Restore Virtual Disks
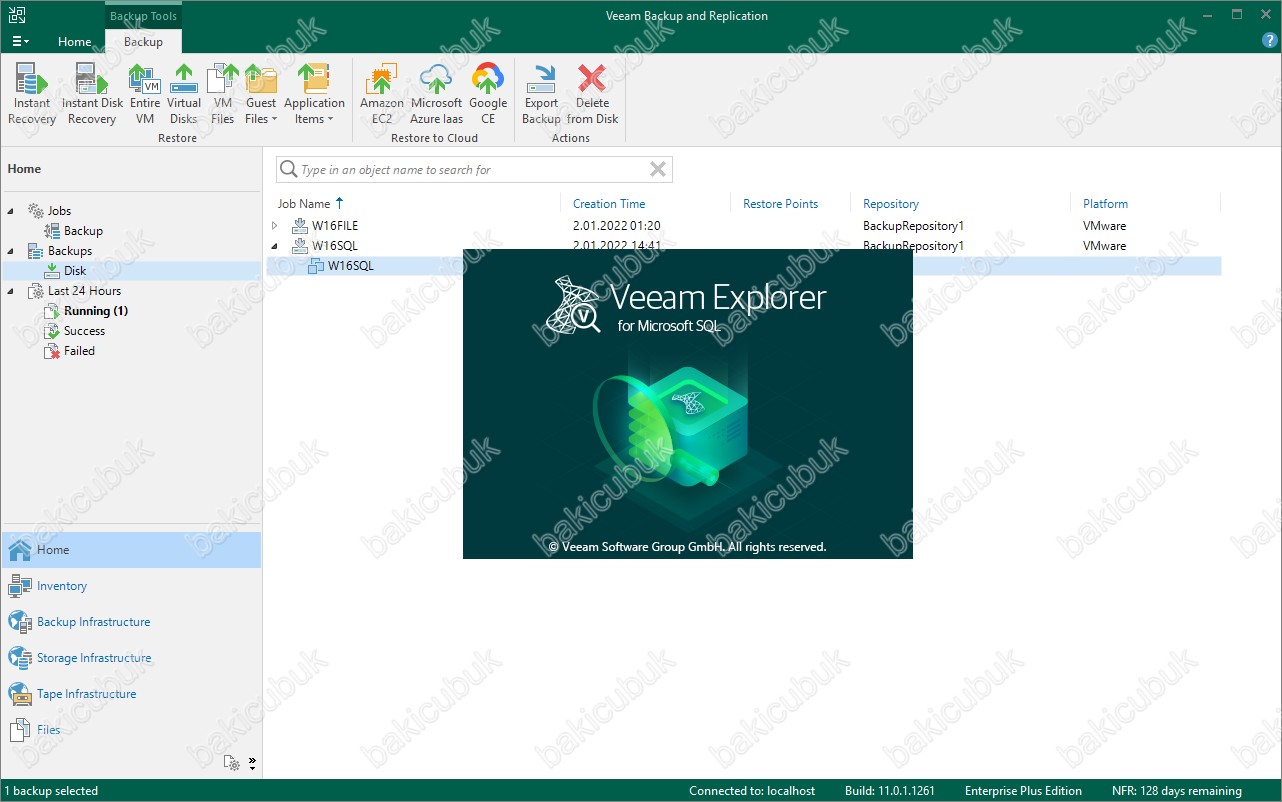This screenshot has width=1282, height=802. coord(184,94)
